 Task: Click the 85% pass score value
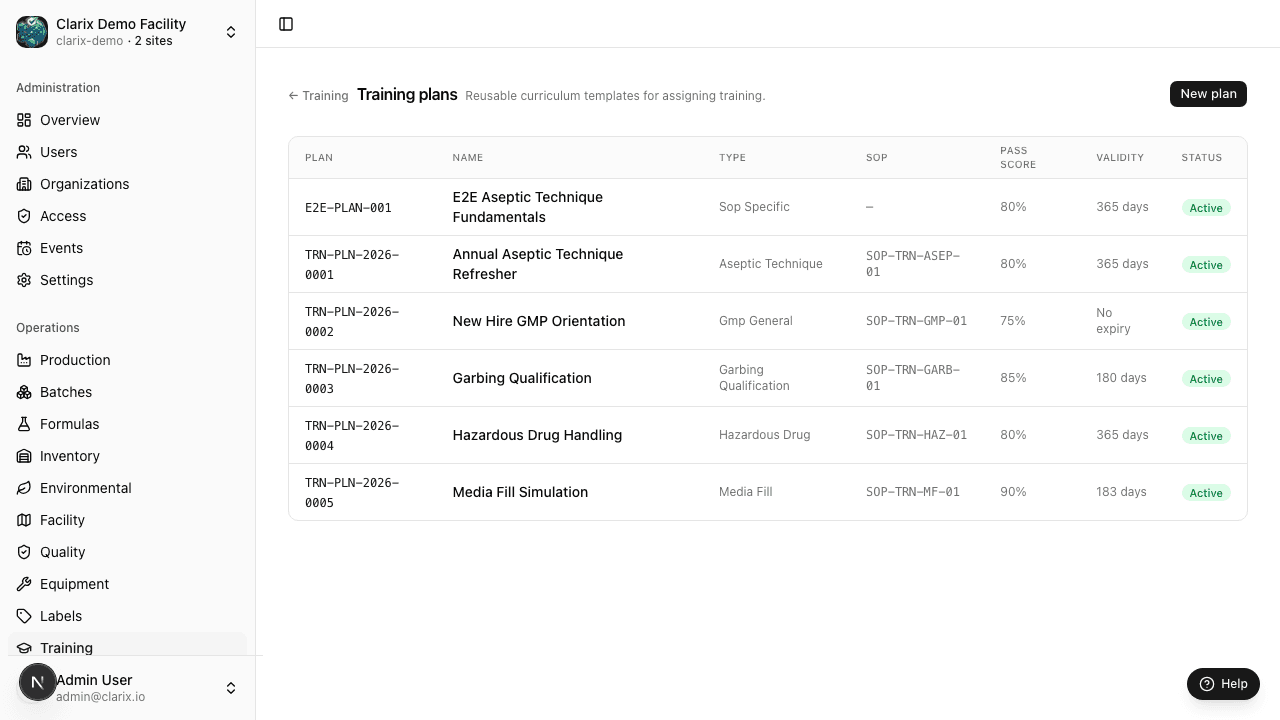click(1013, 378)
